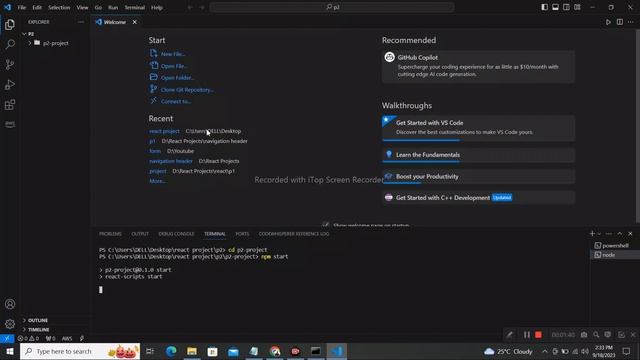Click the Windows taskbar search box
640x360 pixels.
[80, 351]
